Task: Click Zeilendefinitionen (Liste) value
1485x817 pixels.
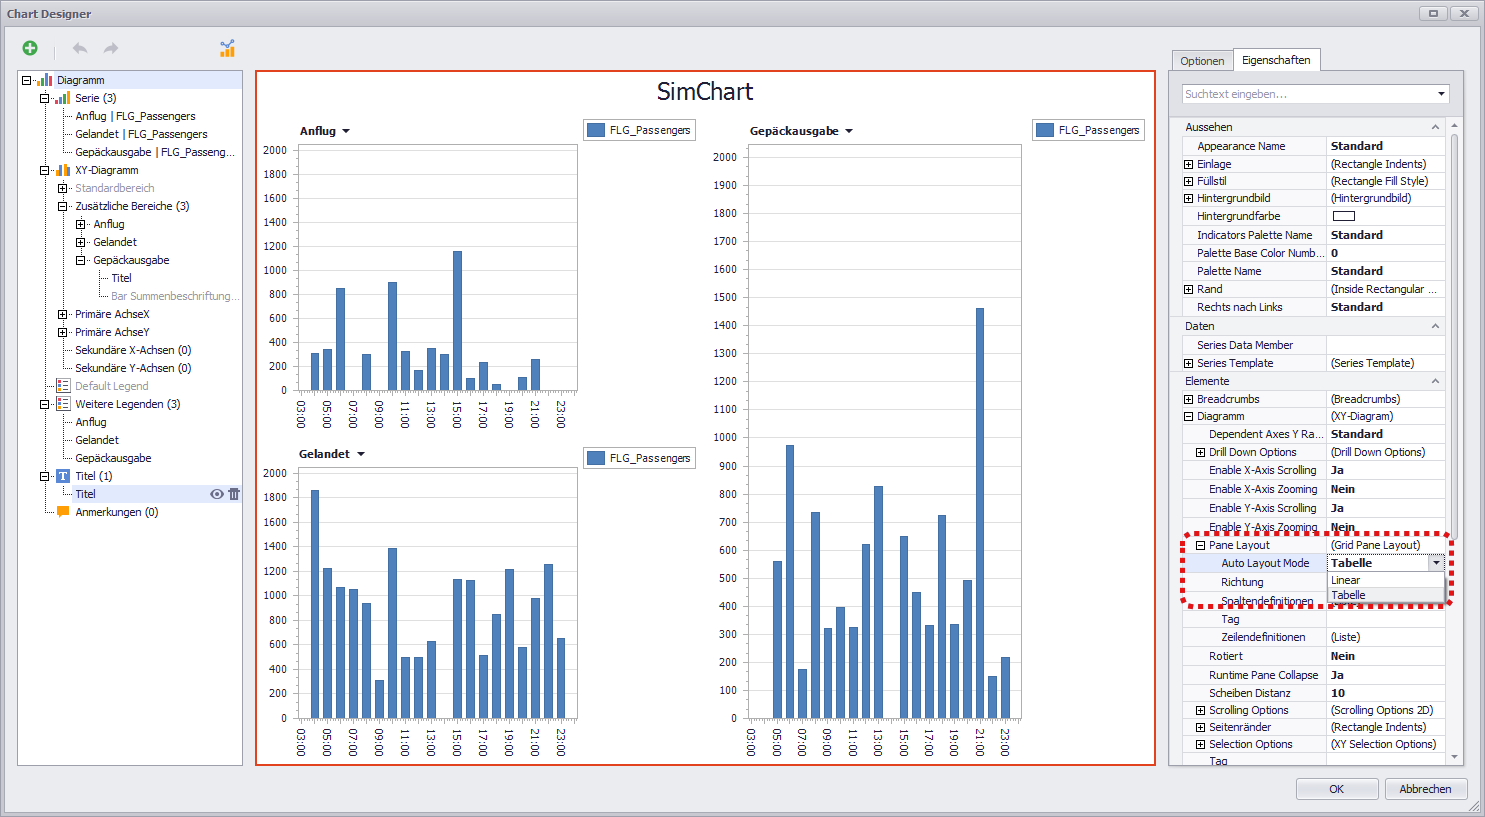Action: [1386, 637]
